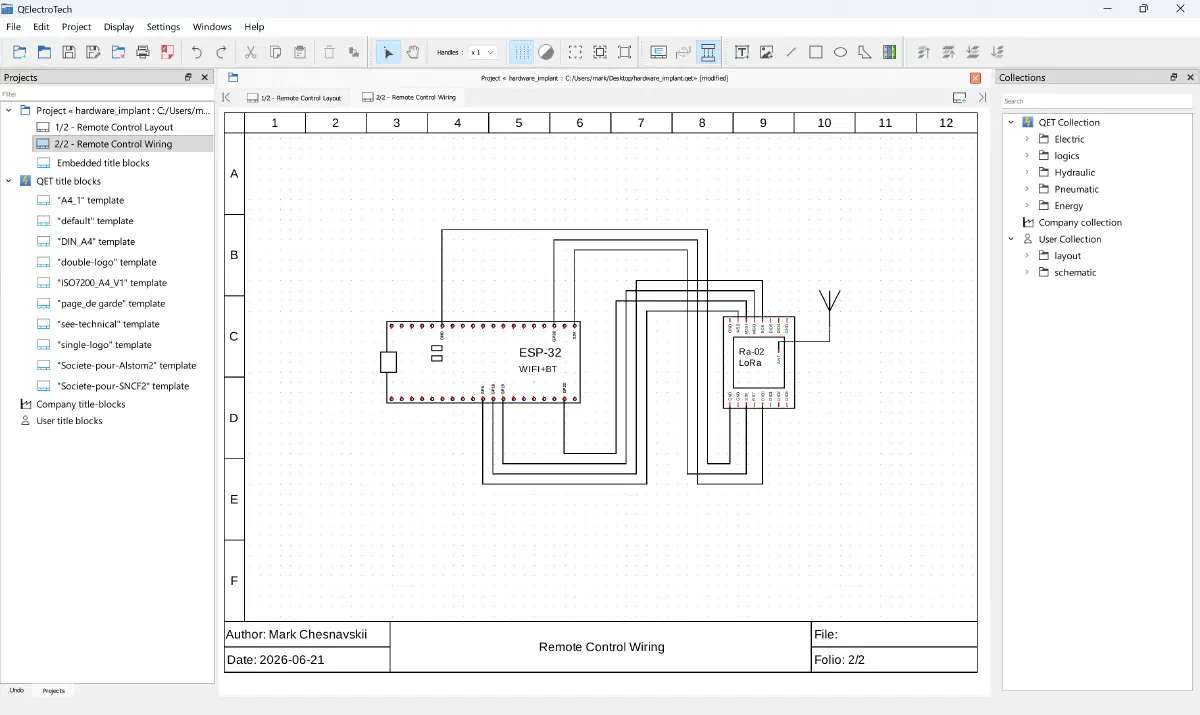Add a text field to the folio
This screenshot has height=715, width=1200.
click(x=742, y=52)
